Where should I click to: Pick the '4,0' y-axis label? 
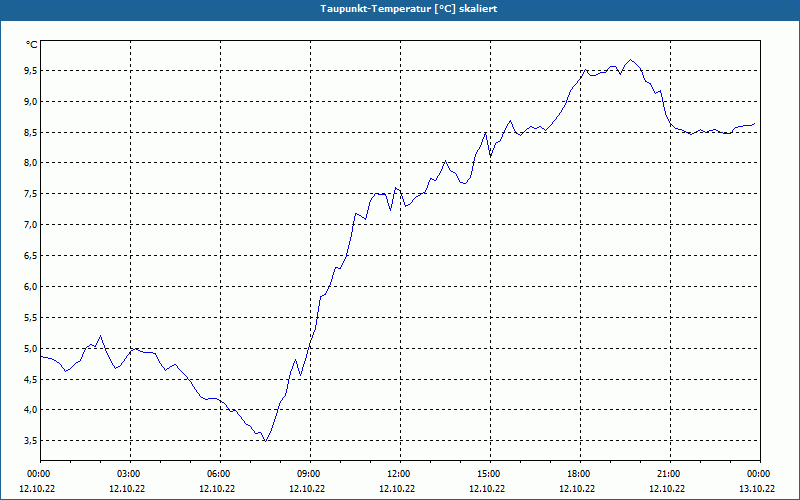[x=31, y=410]
